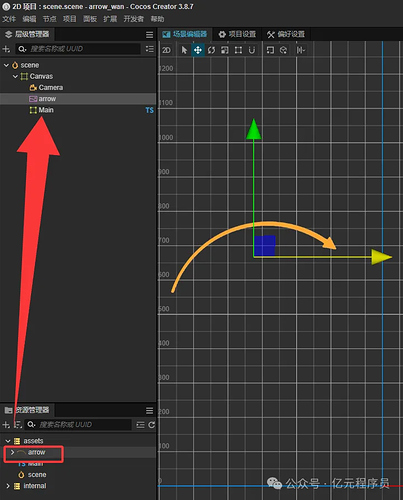The height and width of the screenshot is (500, 403).
Task: Select the Rotate tool in scene toolbar
Action: coord(211,50)
